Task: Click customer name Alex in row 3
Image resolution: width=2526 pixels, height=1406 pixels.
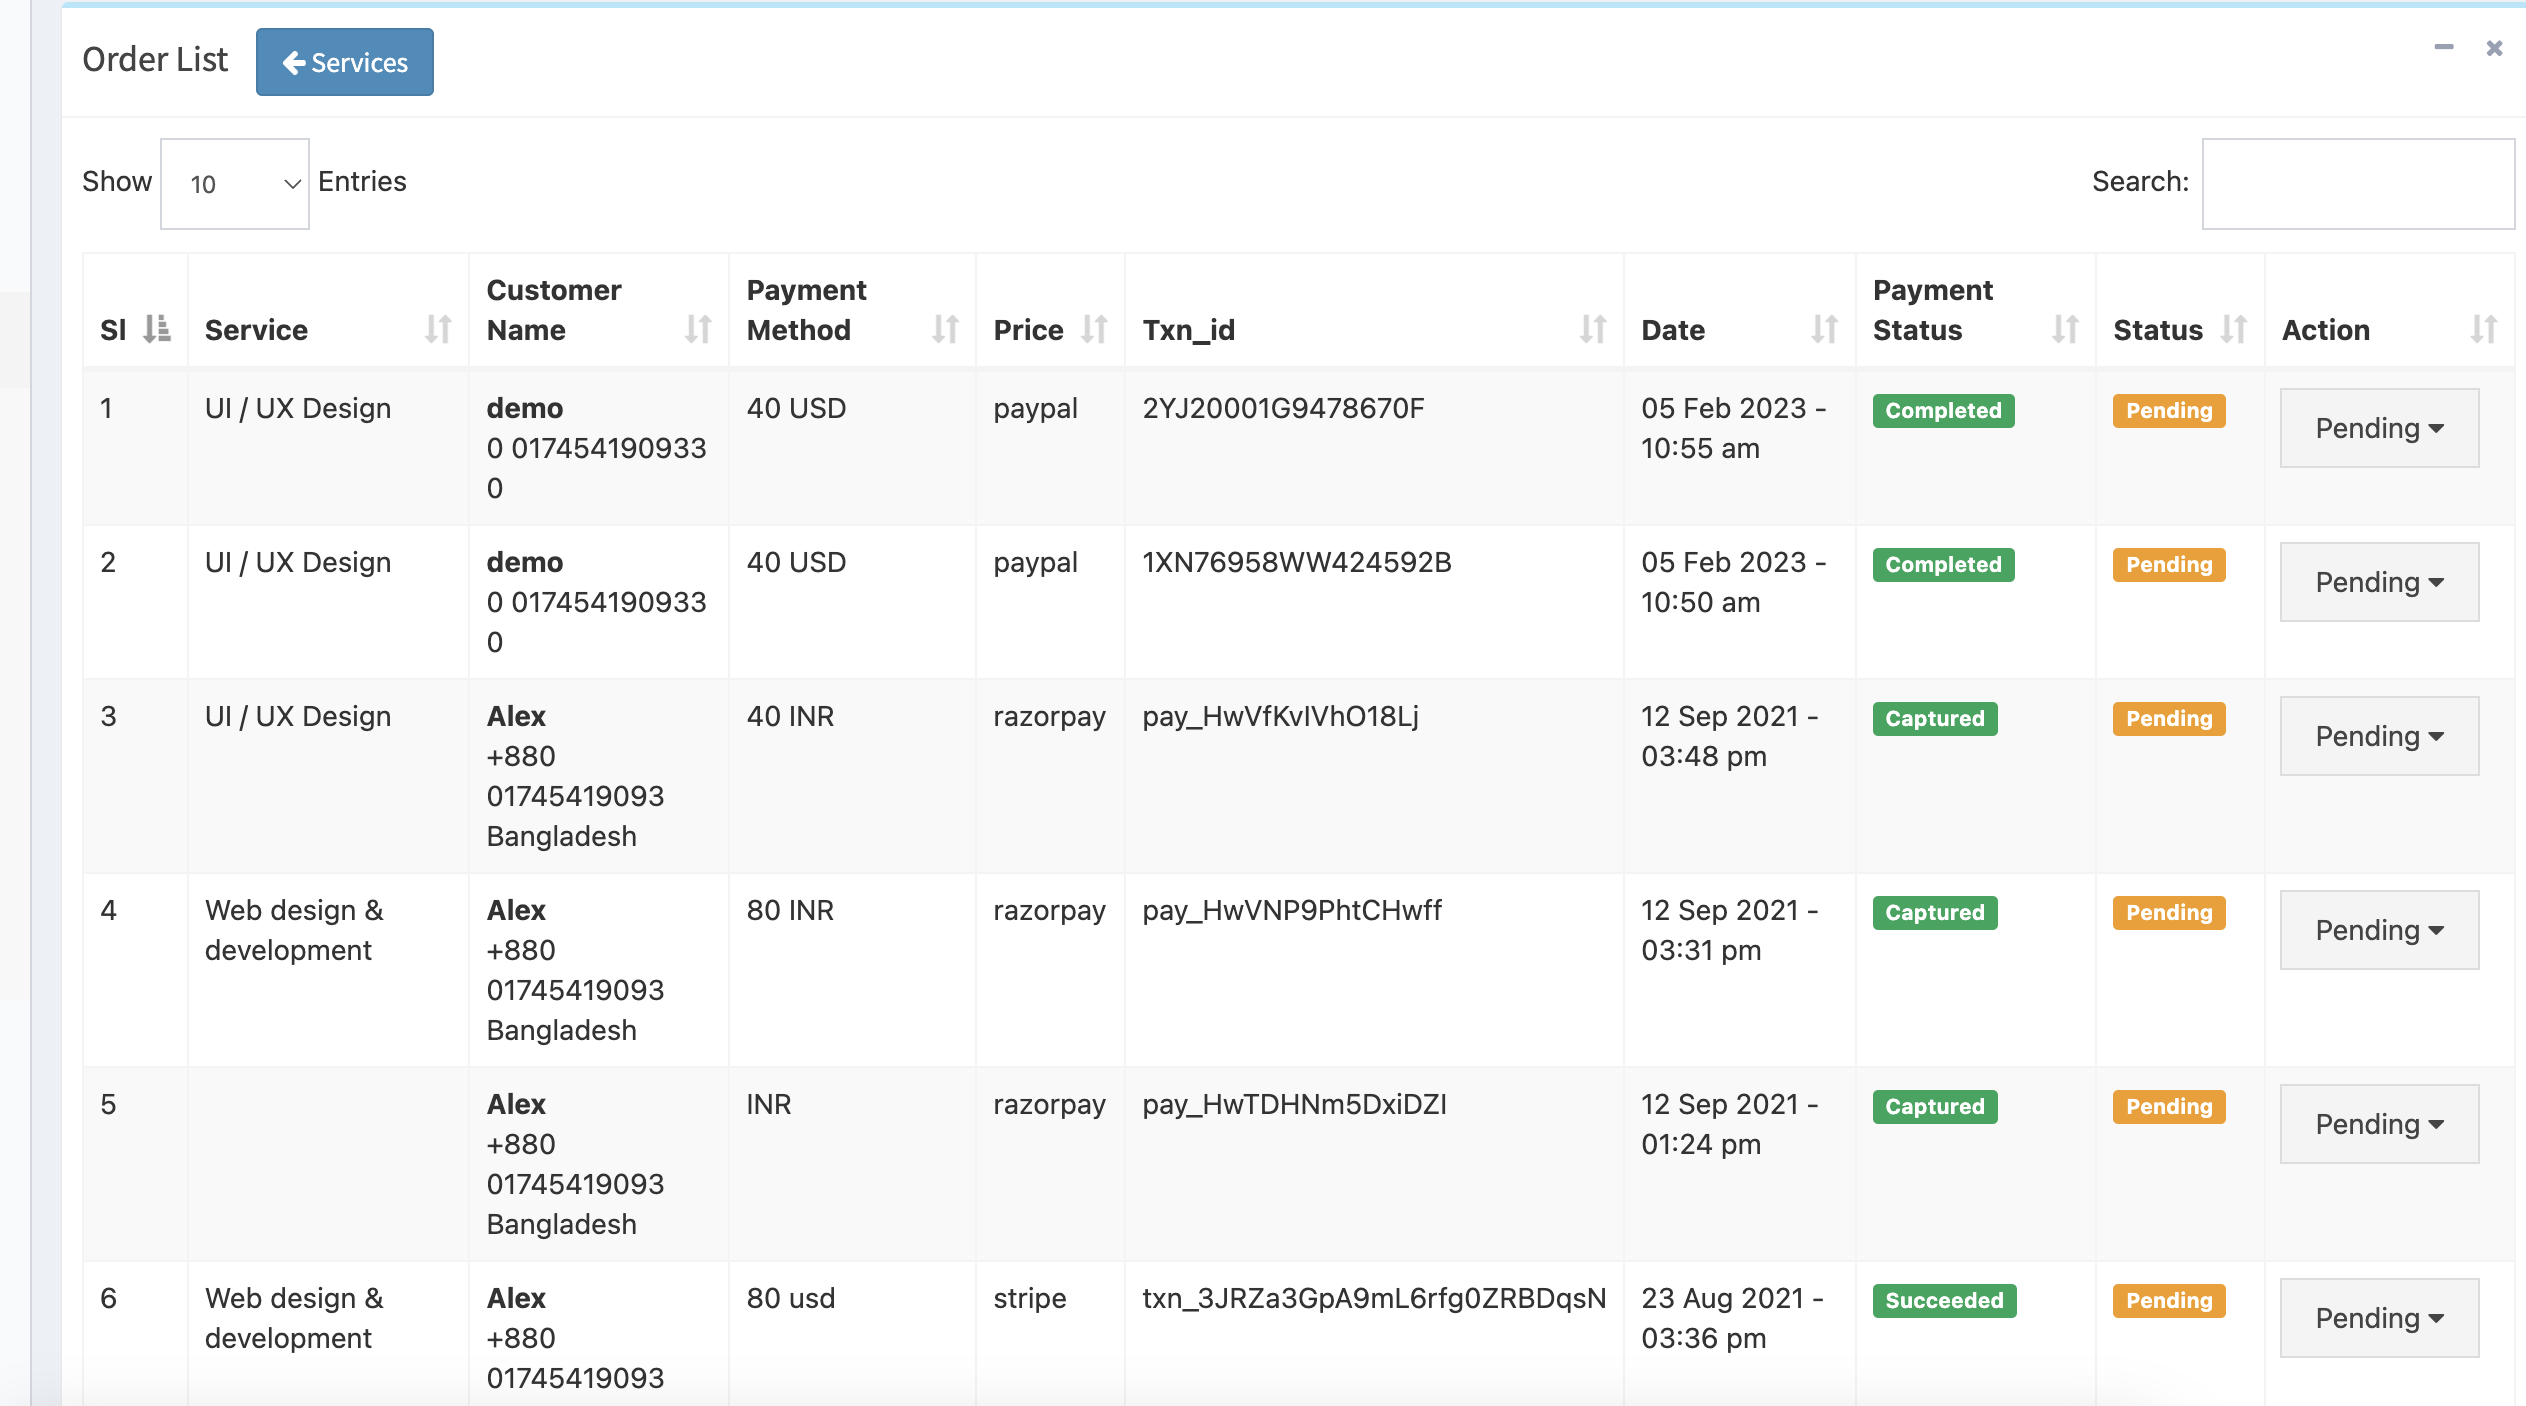Action: (516, 716)
